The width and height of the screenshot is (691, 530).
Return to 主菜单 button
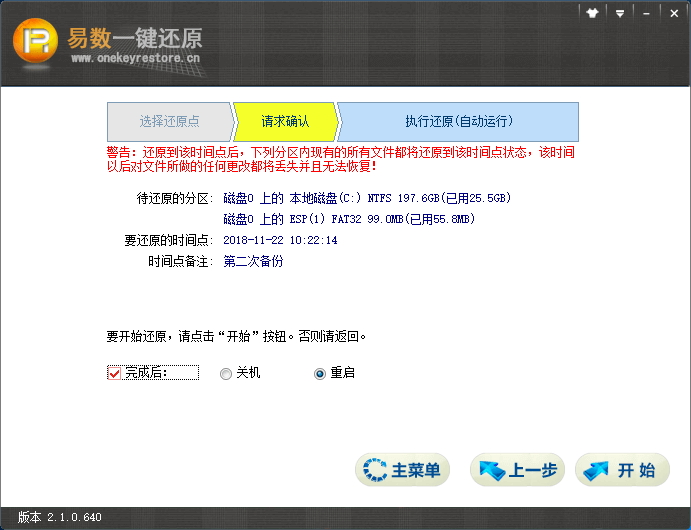coord(403,470)
